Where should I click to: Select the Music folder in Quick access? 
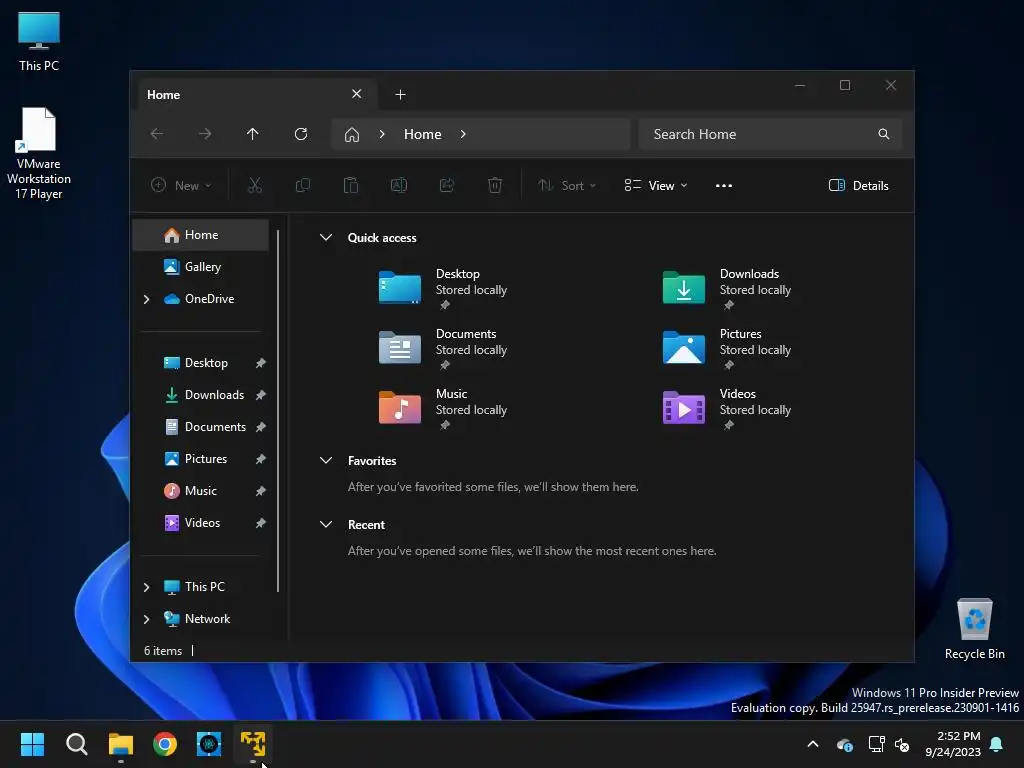click(444, 408)
